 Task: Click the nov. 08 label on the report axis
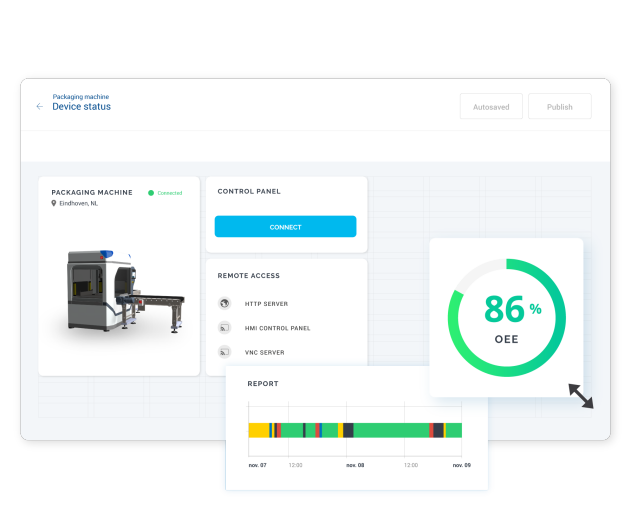tap(353, 465)
